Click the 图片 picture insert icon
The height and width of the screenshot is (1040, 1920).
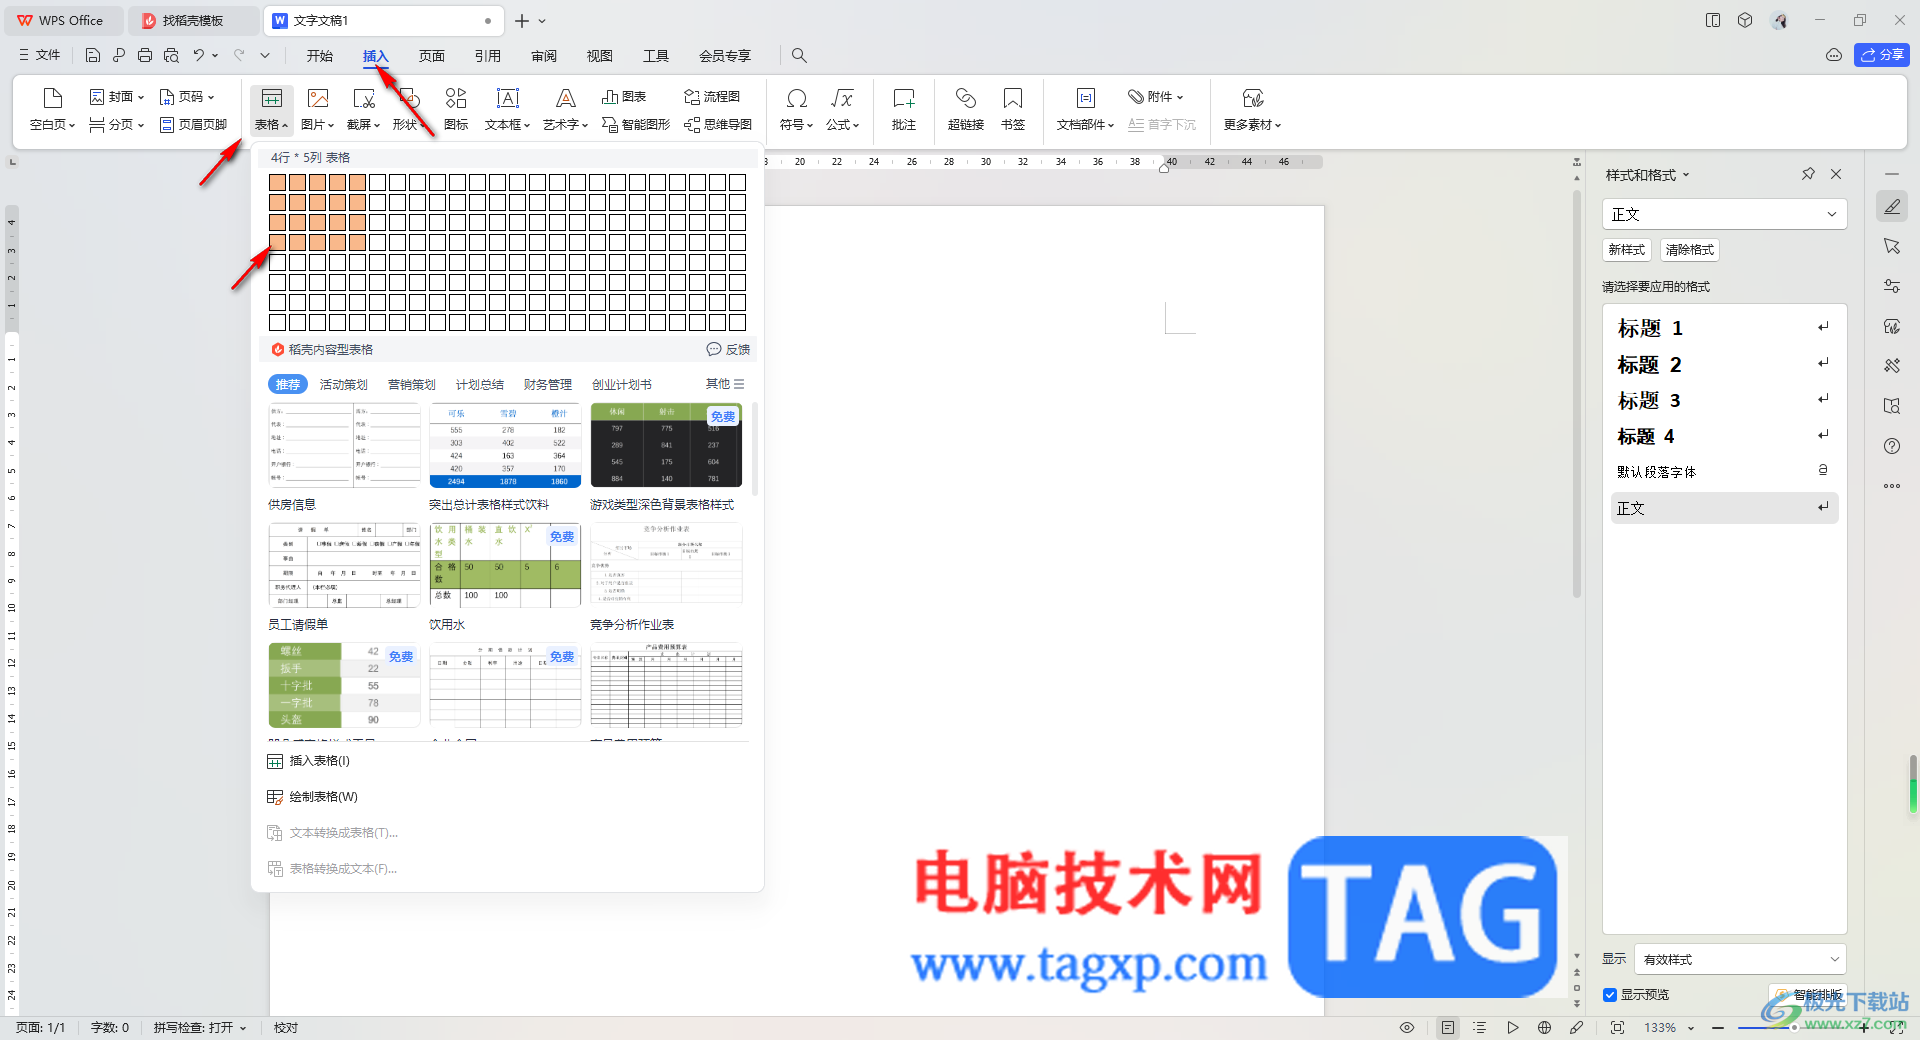coord(318,98)
